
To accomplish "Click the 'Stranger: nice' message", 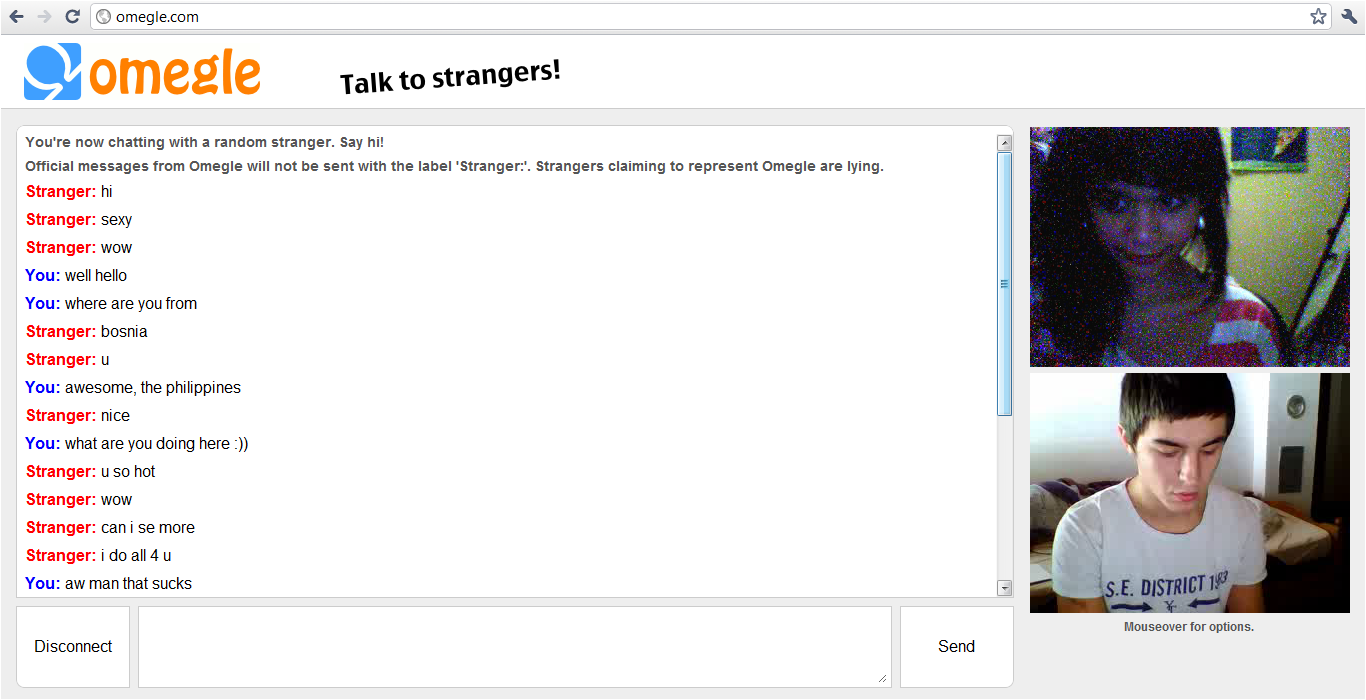I will click(x=78, y=416).
